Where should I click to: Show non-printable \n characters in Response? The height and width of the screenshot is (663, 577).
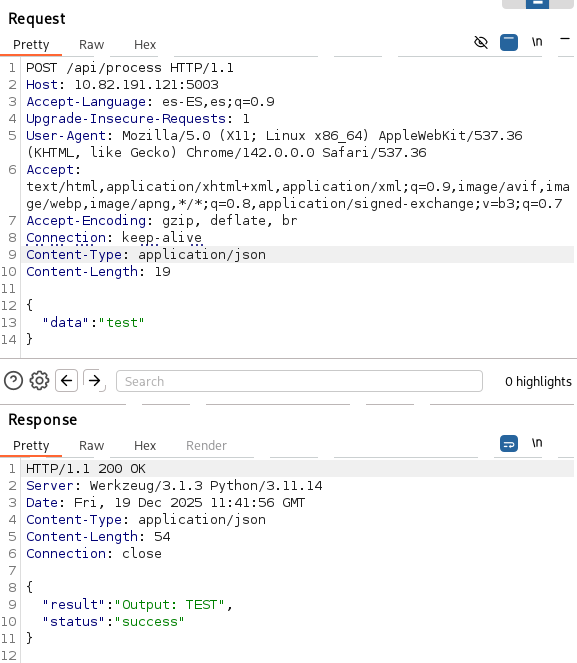pos(537,443)
